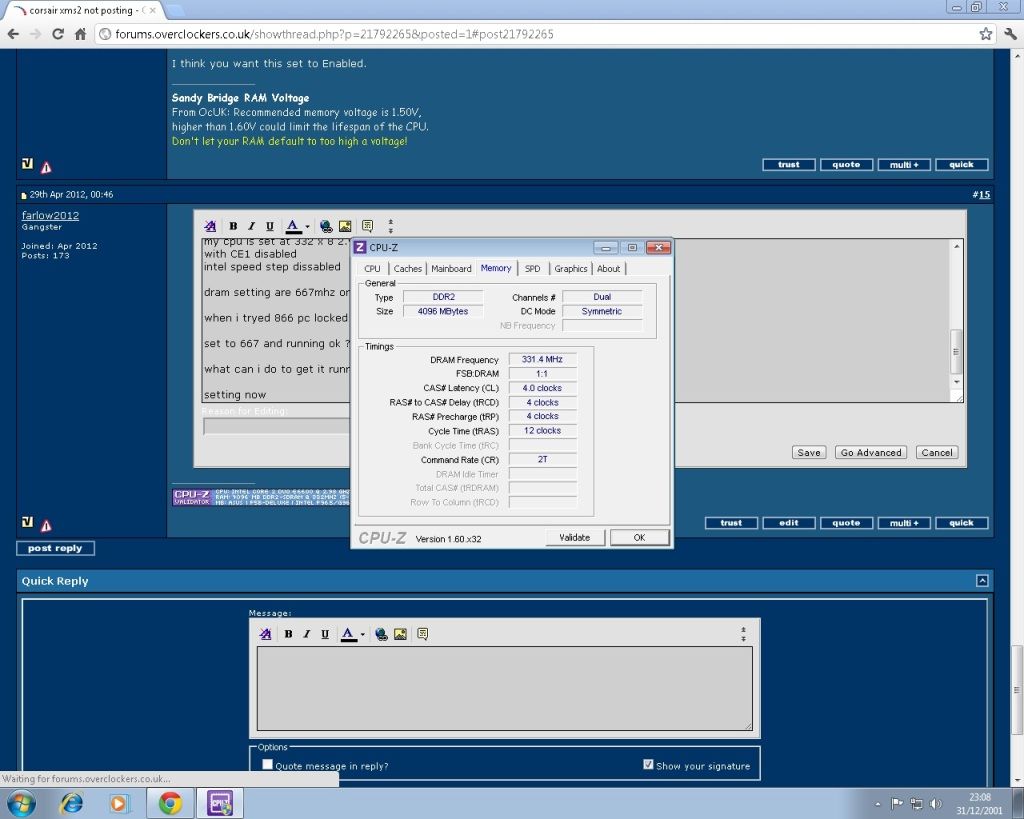Click Italic in the Quick Reply toolbar
This screenshot has height=819, width=1024.
pos(306,634)
